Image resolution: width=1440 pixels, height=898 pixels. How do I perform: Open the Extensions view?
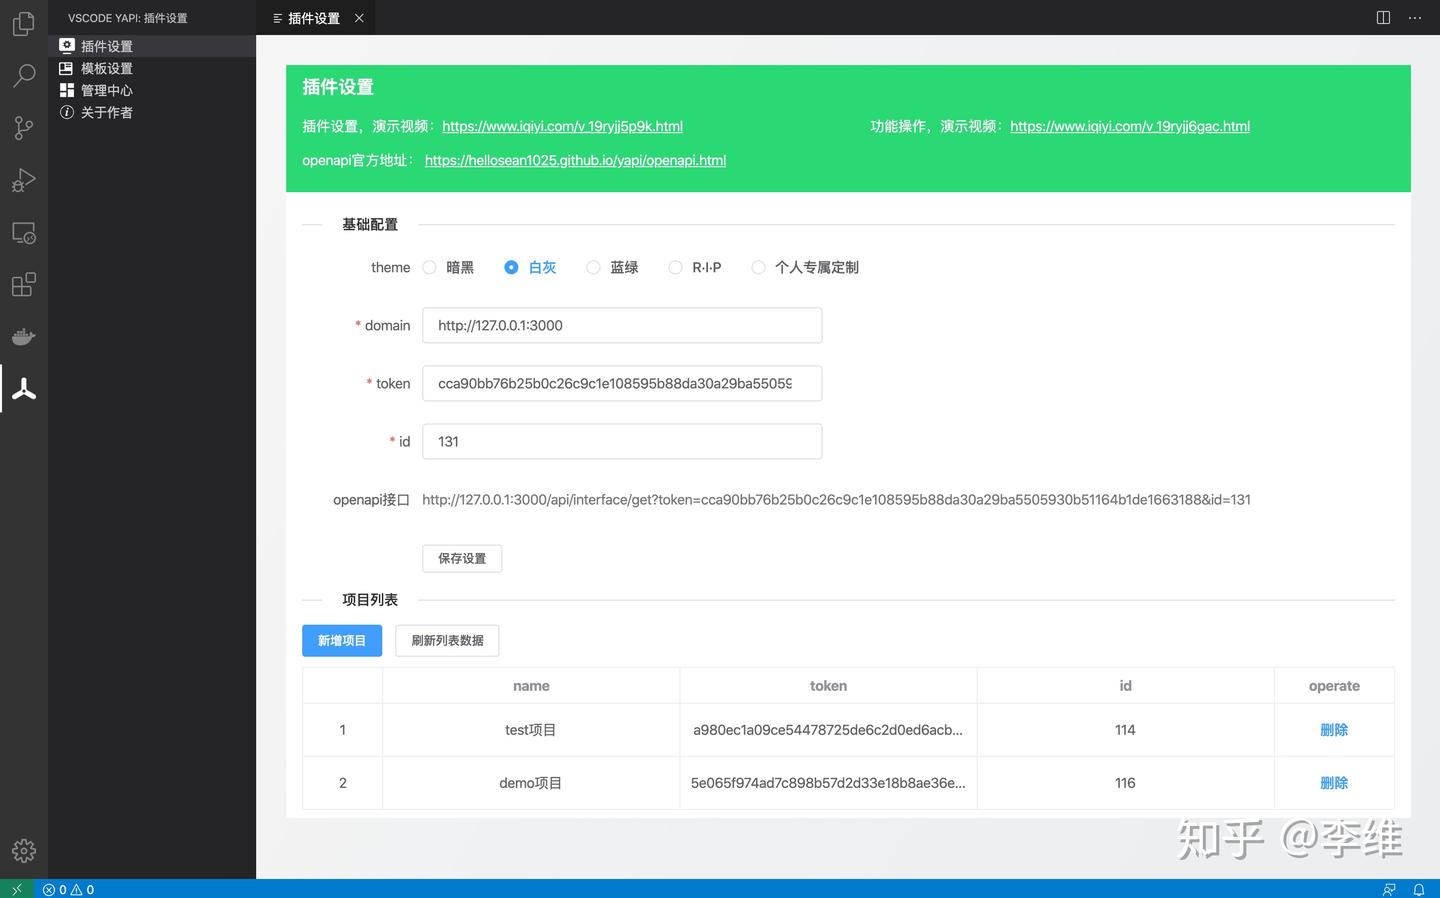point(23,284)
